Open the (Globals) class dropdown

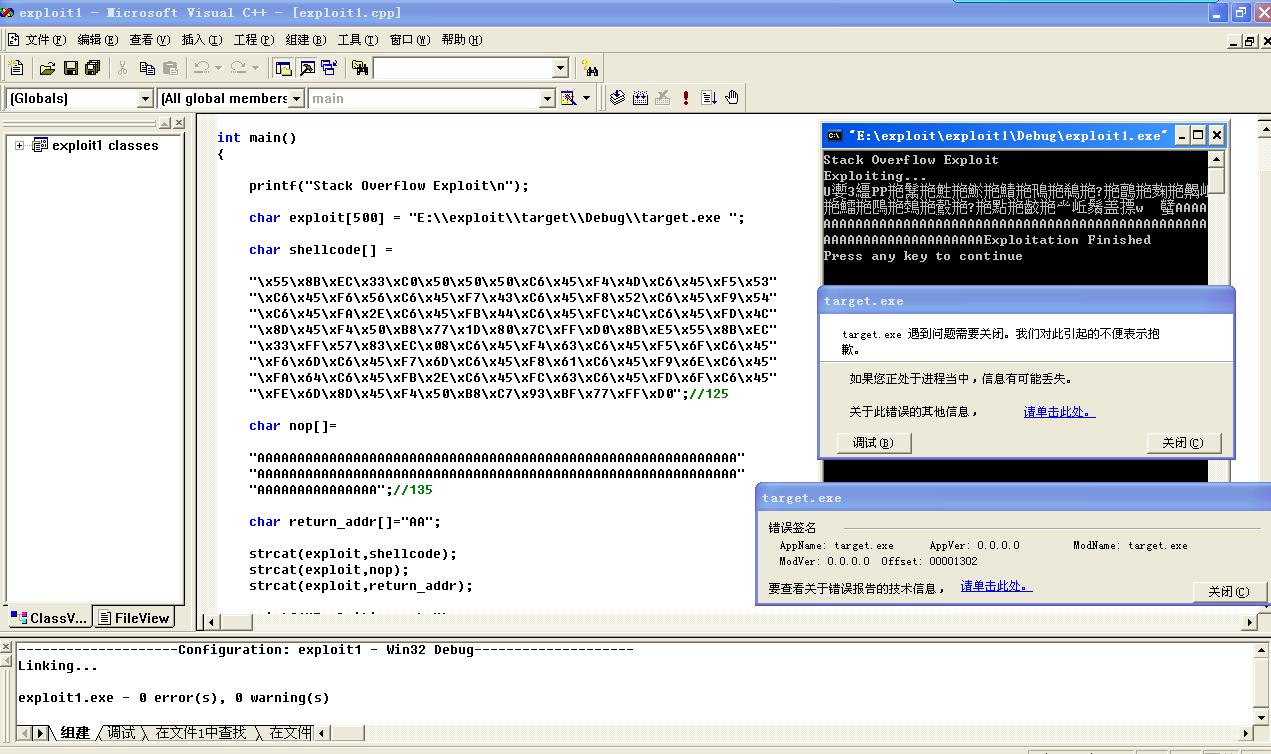(x=145, y=98)
